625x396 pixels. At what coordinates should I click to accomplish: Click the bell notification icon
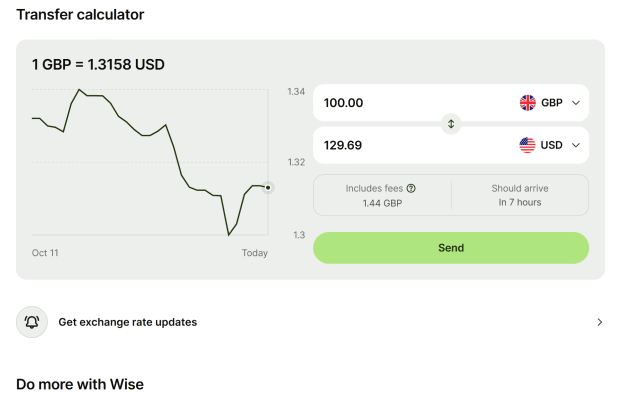pos(32,322)
